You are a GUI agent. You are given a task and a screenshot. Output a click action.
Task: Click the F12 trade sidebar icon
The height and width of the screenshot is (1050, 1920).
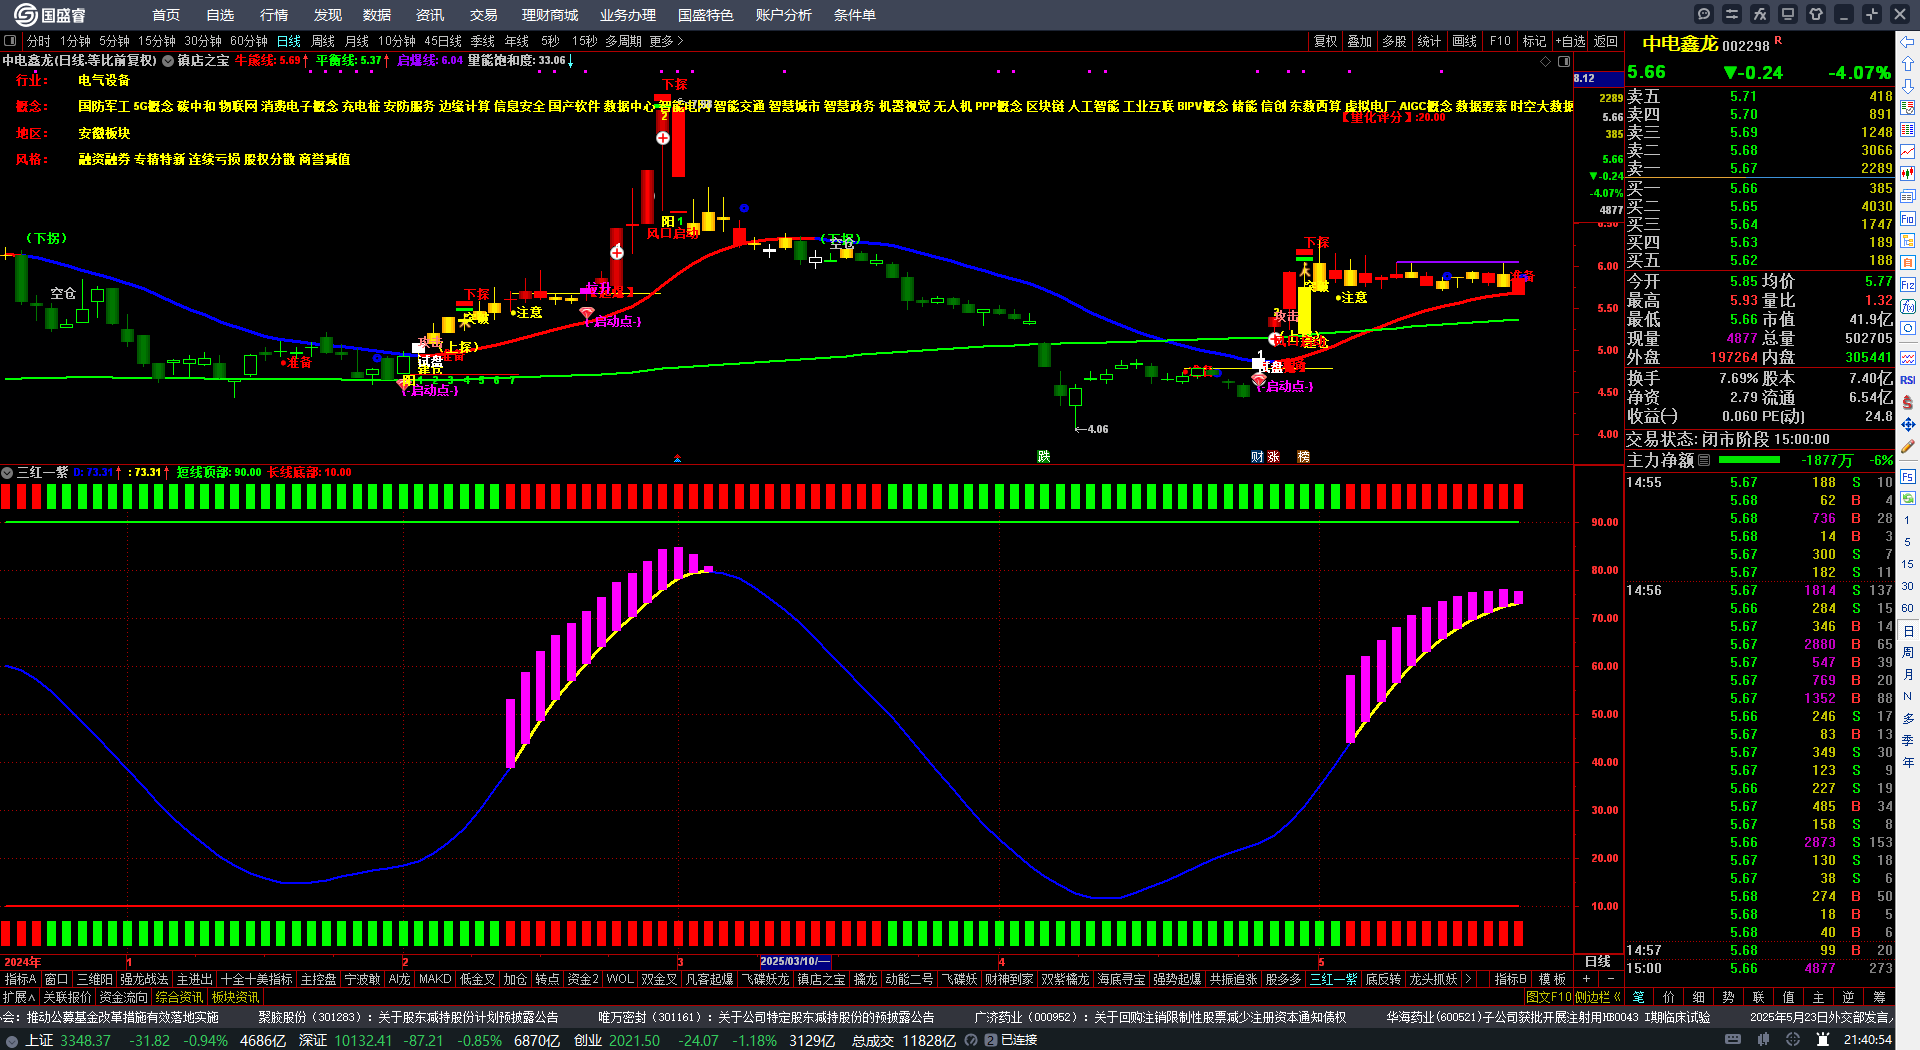point(1908,285)
